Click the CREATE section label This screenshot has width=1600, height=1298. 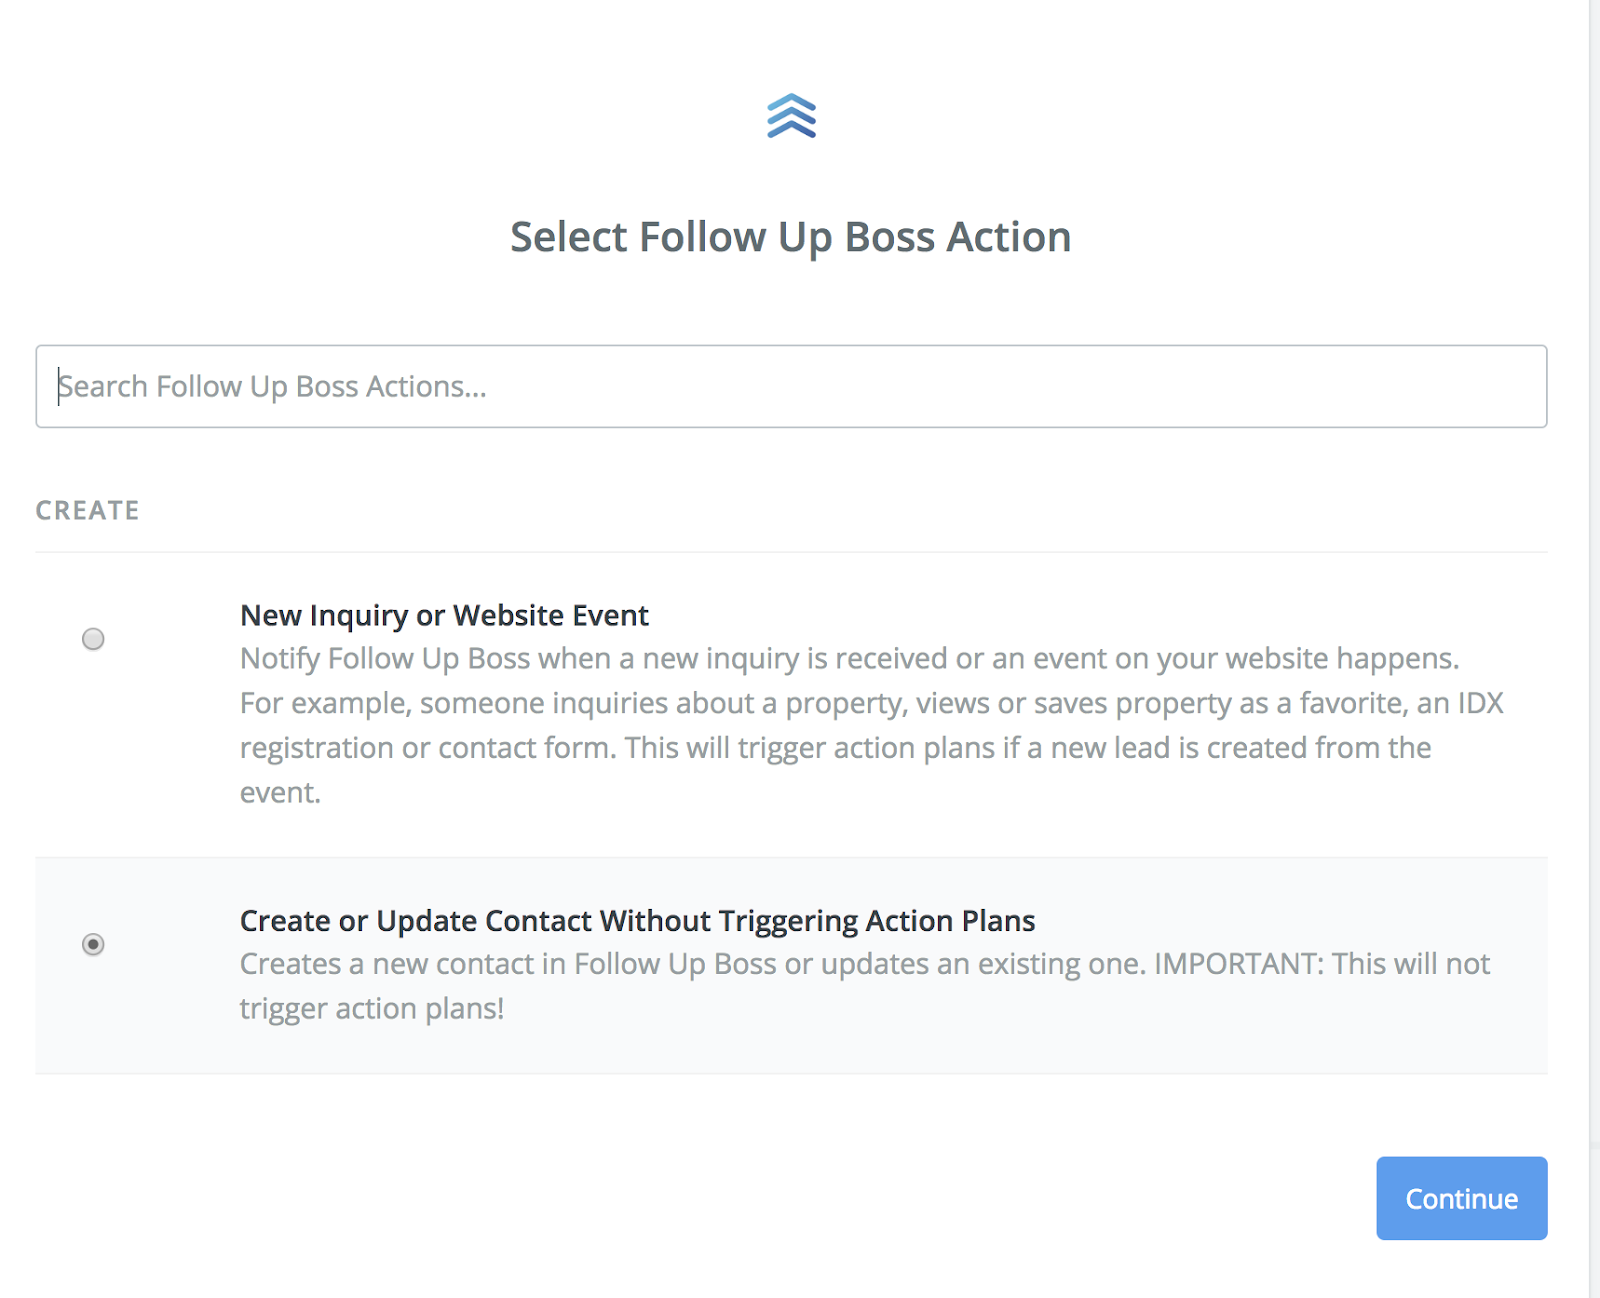(x=88, y=510)
